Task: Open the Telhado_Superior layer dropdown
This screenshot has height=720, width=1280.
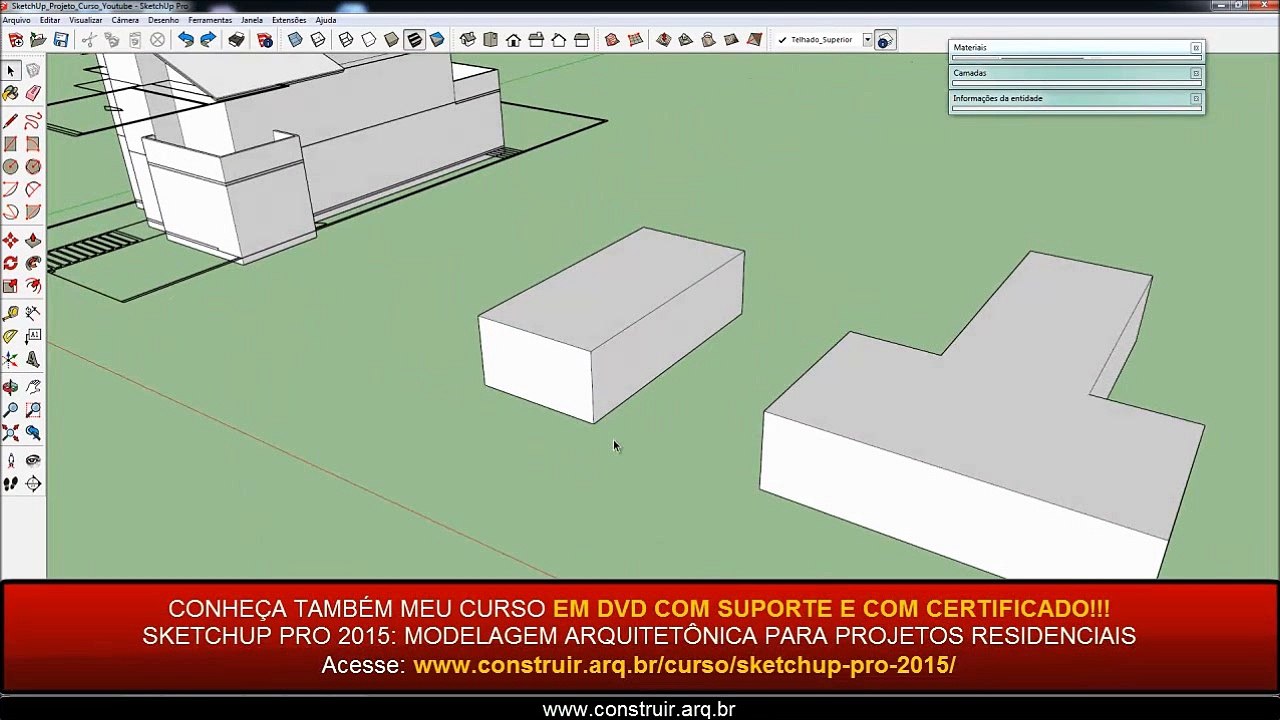Action: point(867,40)
